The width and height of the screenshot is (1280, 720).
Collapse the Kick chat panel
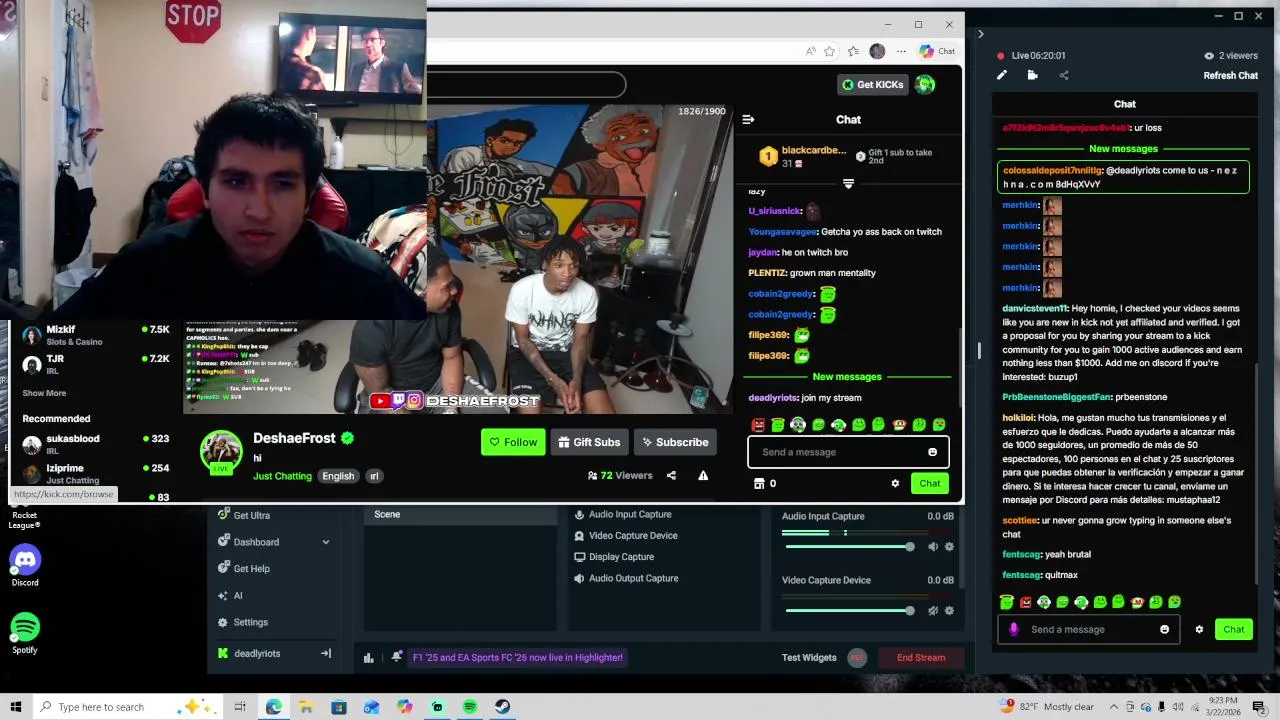[x=748, y=119]
